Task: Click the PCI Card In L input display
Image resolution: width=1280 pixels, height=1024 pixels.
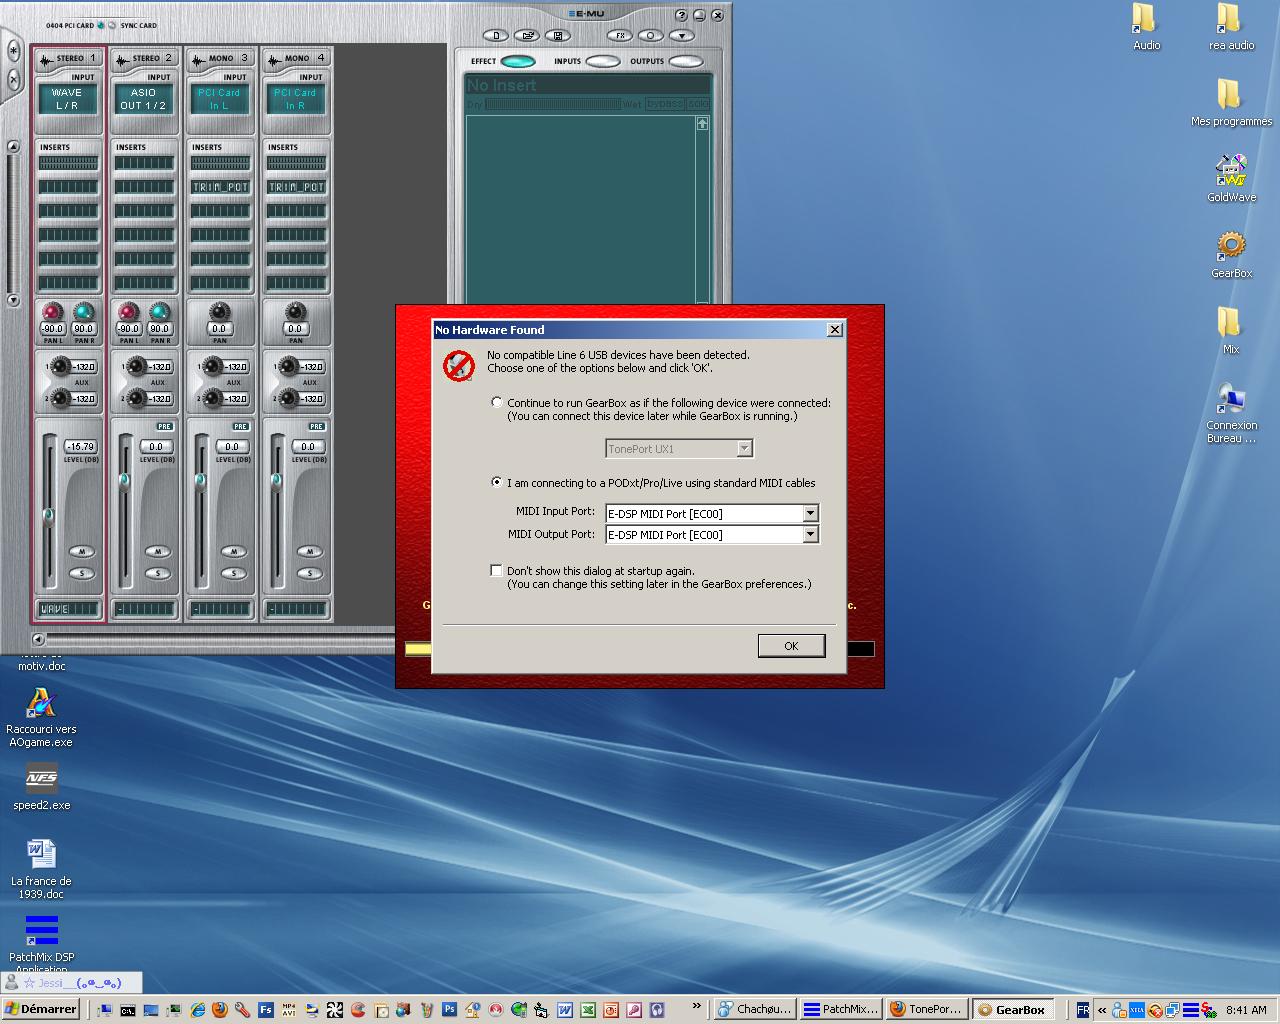Action: coord(220,99)
